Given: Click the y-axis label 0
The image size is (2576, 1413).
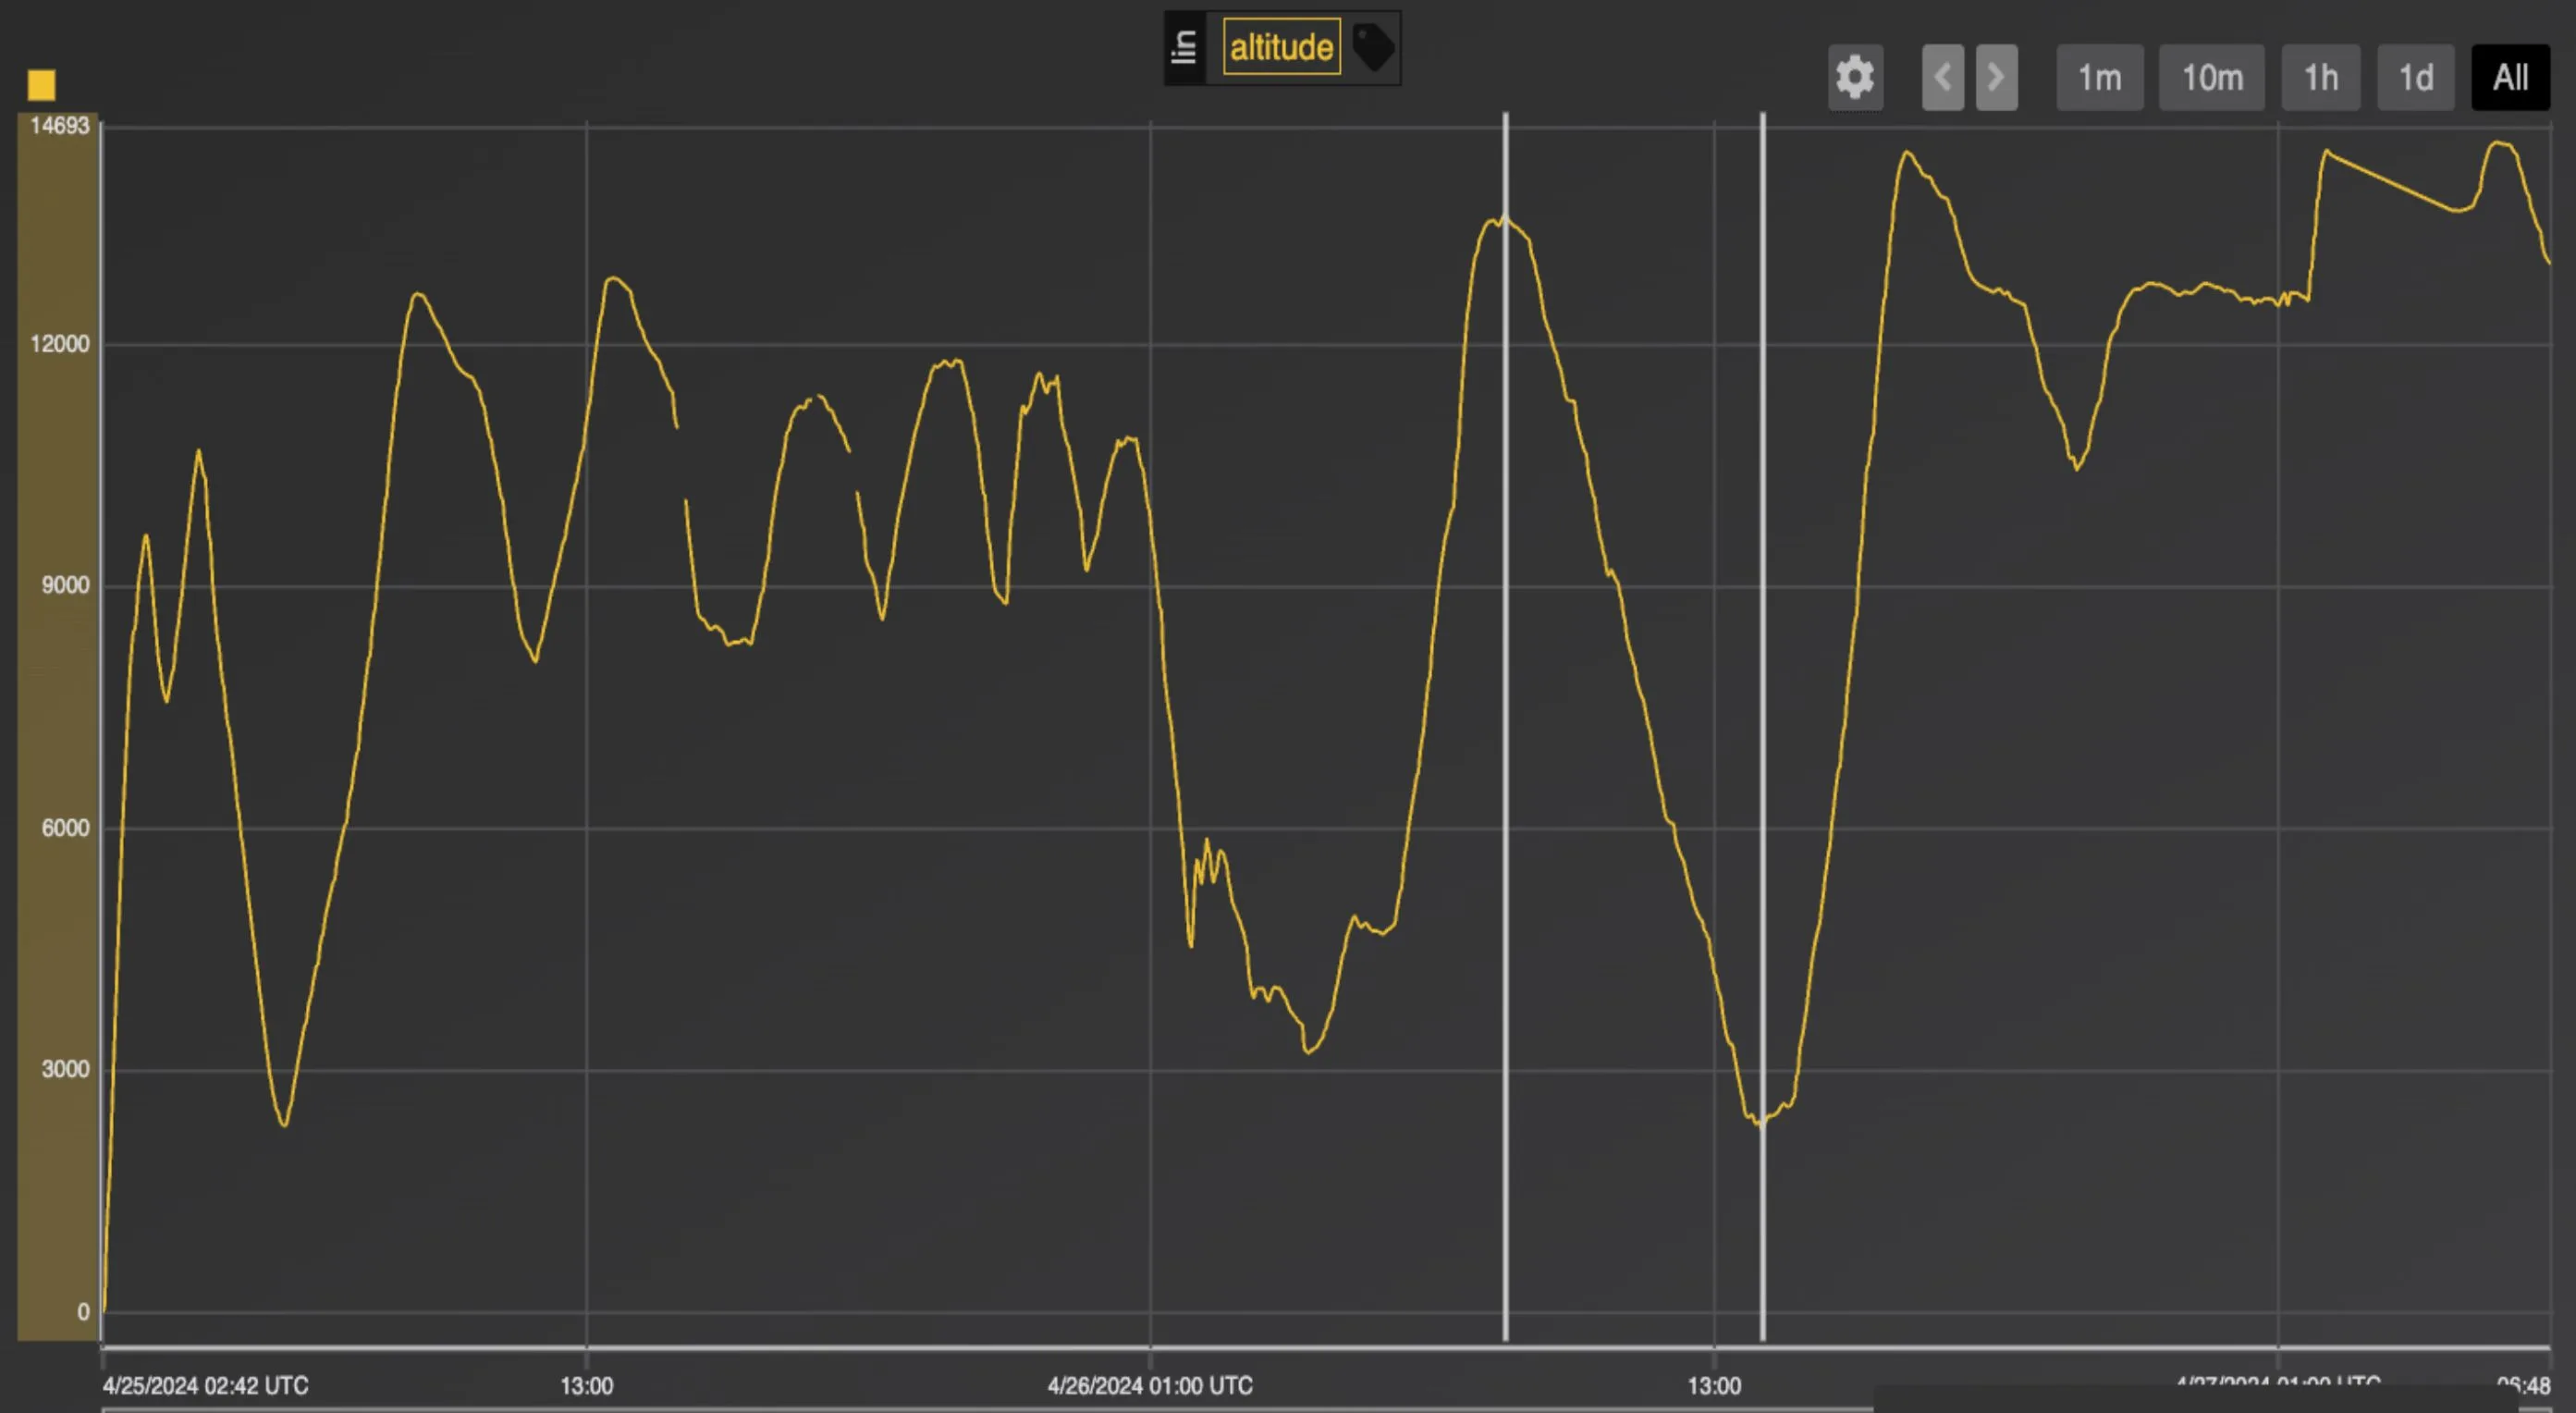Looking at the screenshot, I should click(x=83, y=1312).
